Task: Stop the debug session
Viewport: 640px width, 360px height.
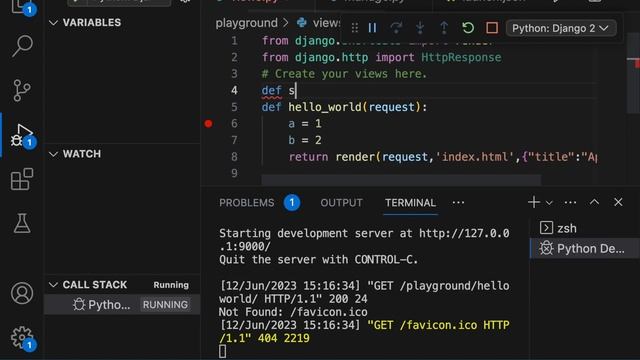Action: coord(492,28)
